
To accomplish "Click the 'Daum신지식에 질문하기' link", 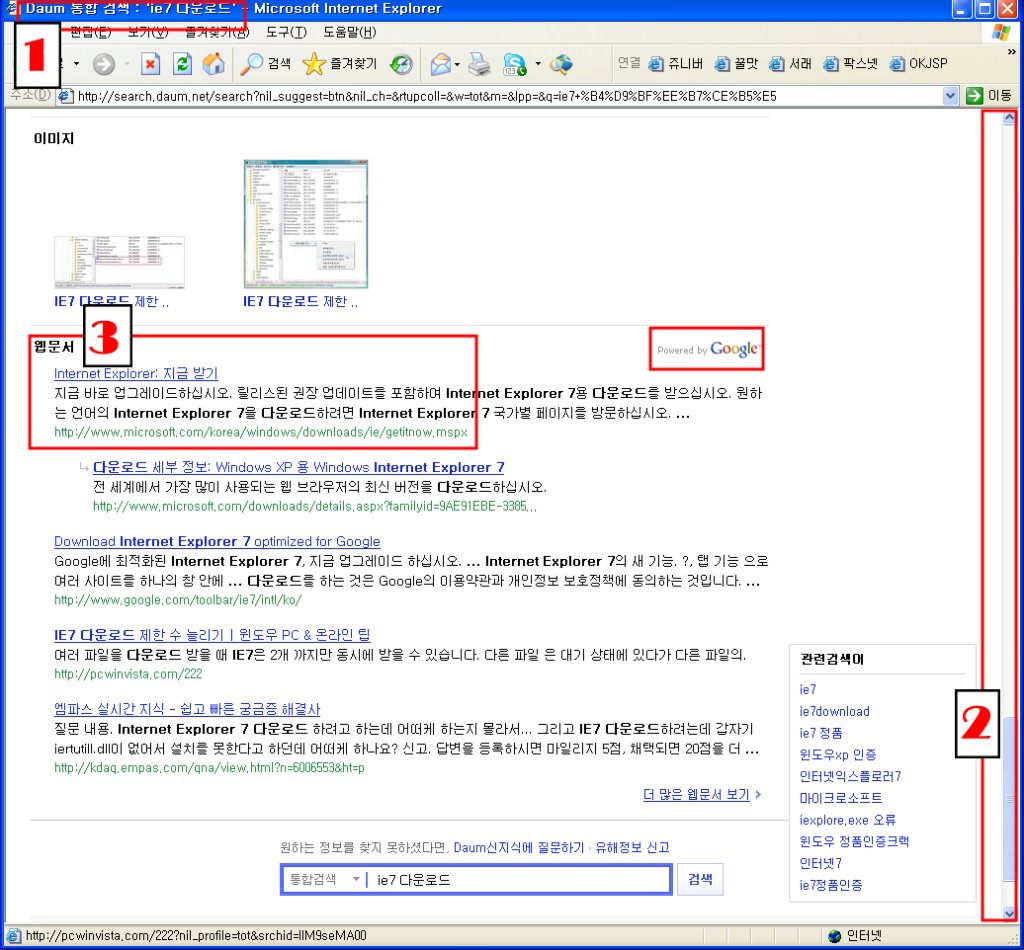I will [x=519, y=847].
